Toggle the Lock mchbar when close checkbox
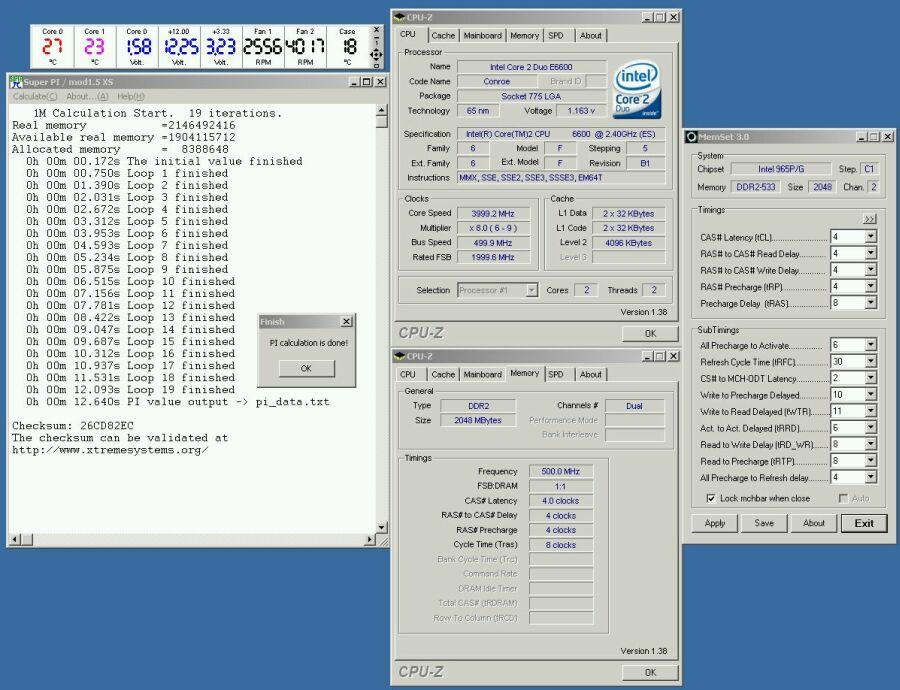Screen dimensions: 900x690 click(711, 498)
